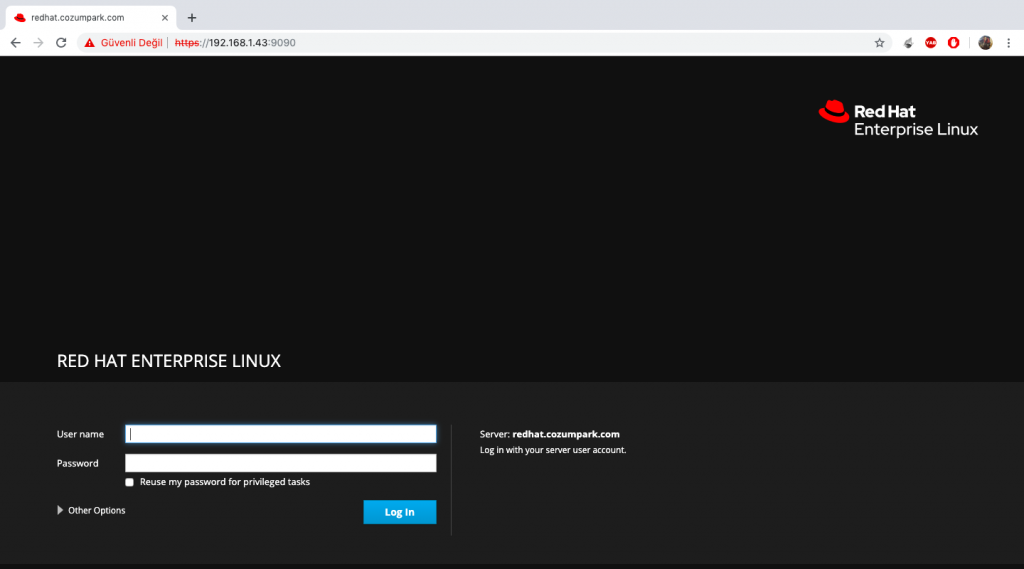This screenshot has height=569, width=1024.
Task: Click 'Log in with your server user account.' text
Action: pos(552,450)
